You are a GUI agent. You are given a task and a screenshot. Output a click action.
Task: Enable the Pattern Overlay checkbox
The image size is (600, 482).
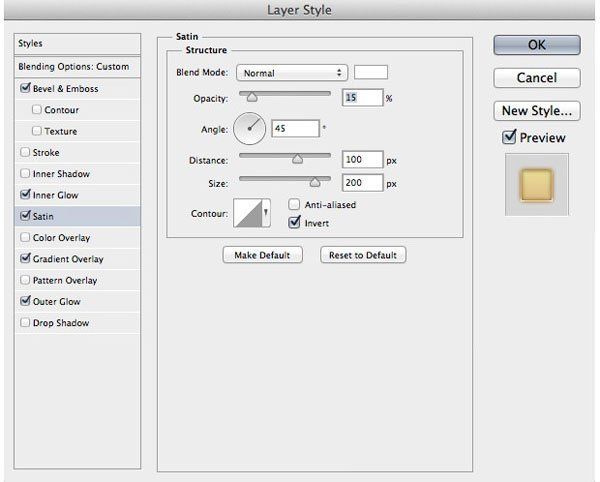25,280
